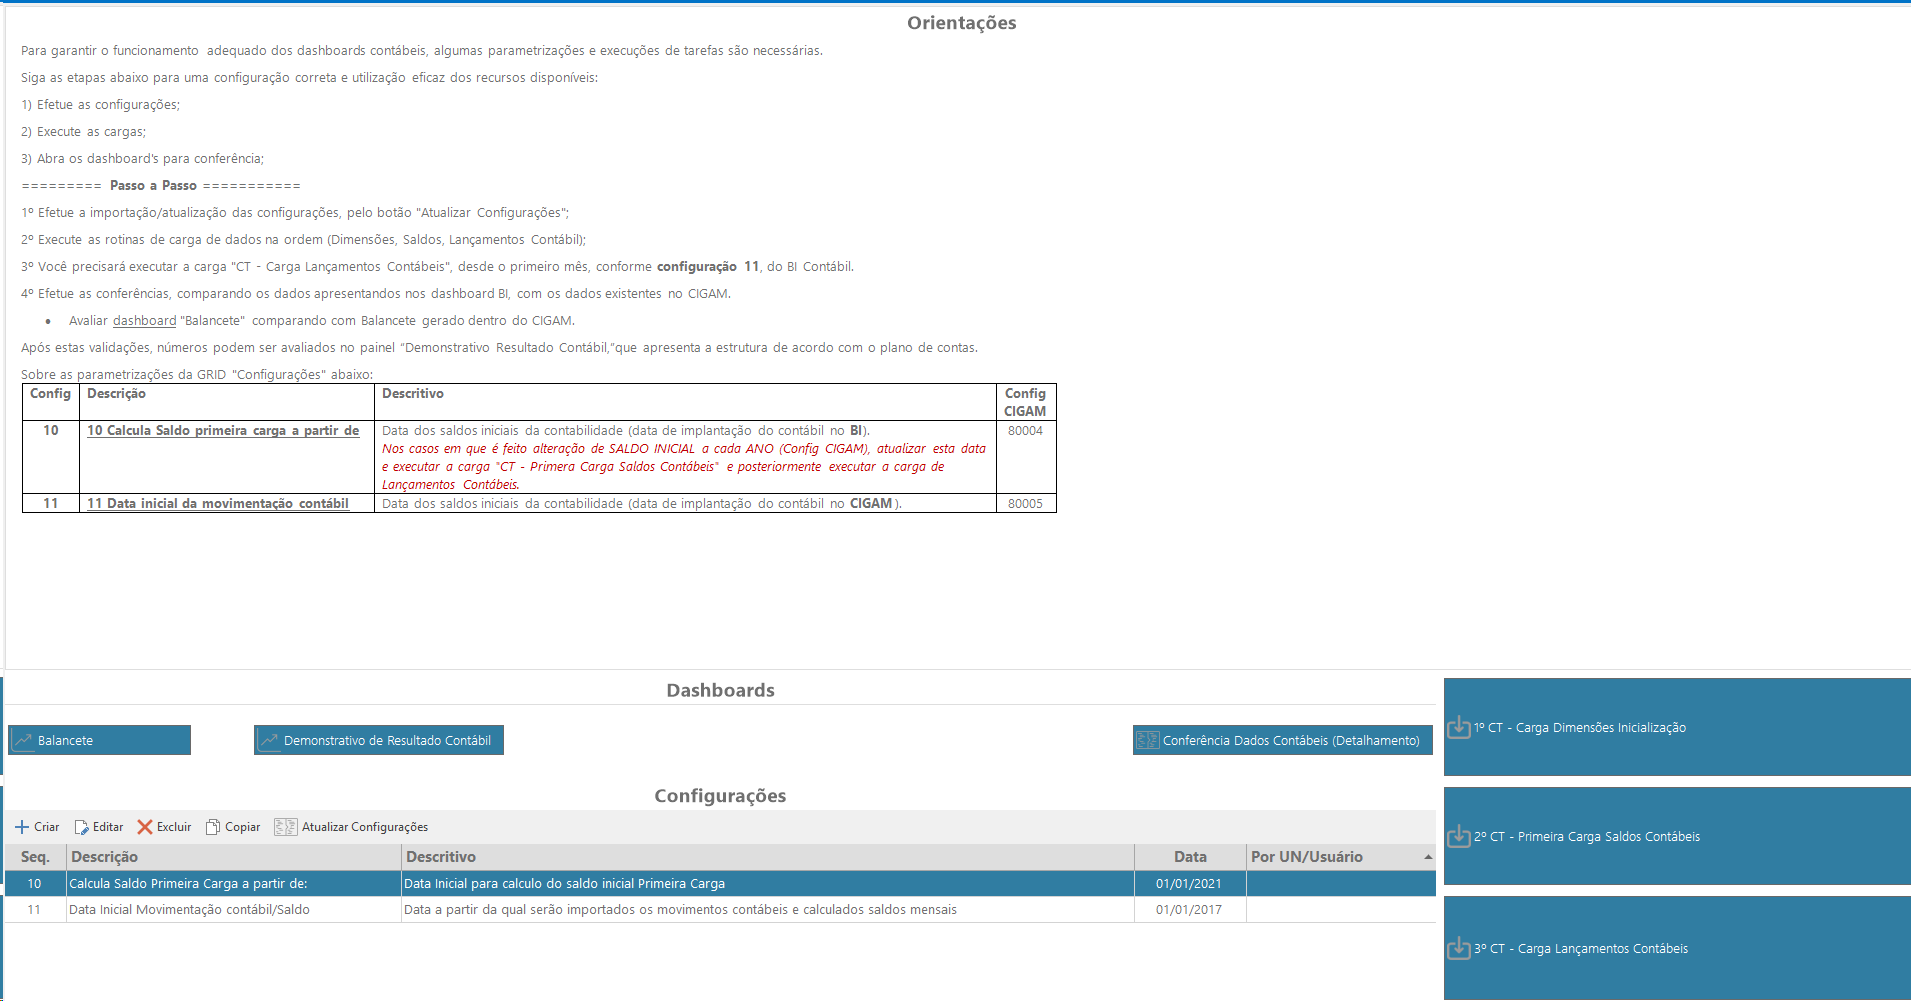The image size is (1911, 1001).
Task: Follow the underlined "dashboard" link in the instructions
Action: [x=144, y=321]
